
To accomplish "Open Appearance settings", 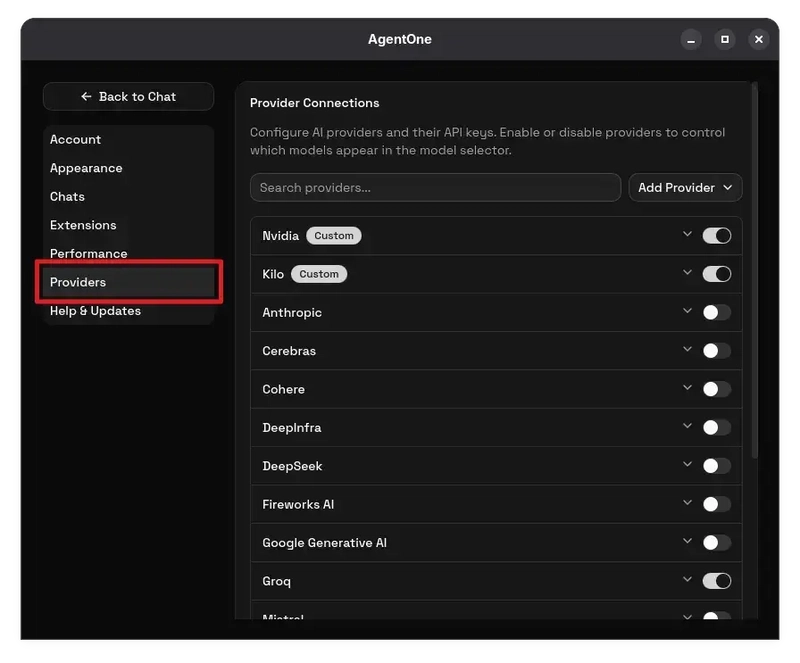I will coord(129,168).
